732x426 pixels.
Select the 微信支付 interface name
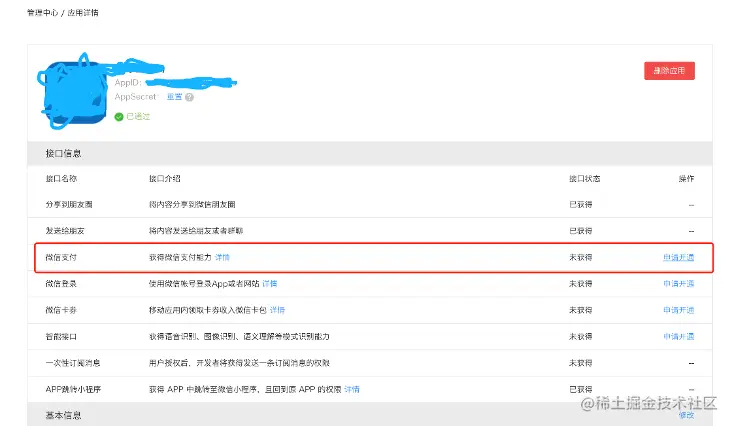point(61,257)
